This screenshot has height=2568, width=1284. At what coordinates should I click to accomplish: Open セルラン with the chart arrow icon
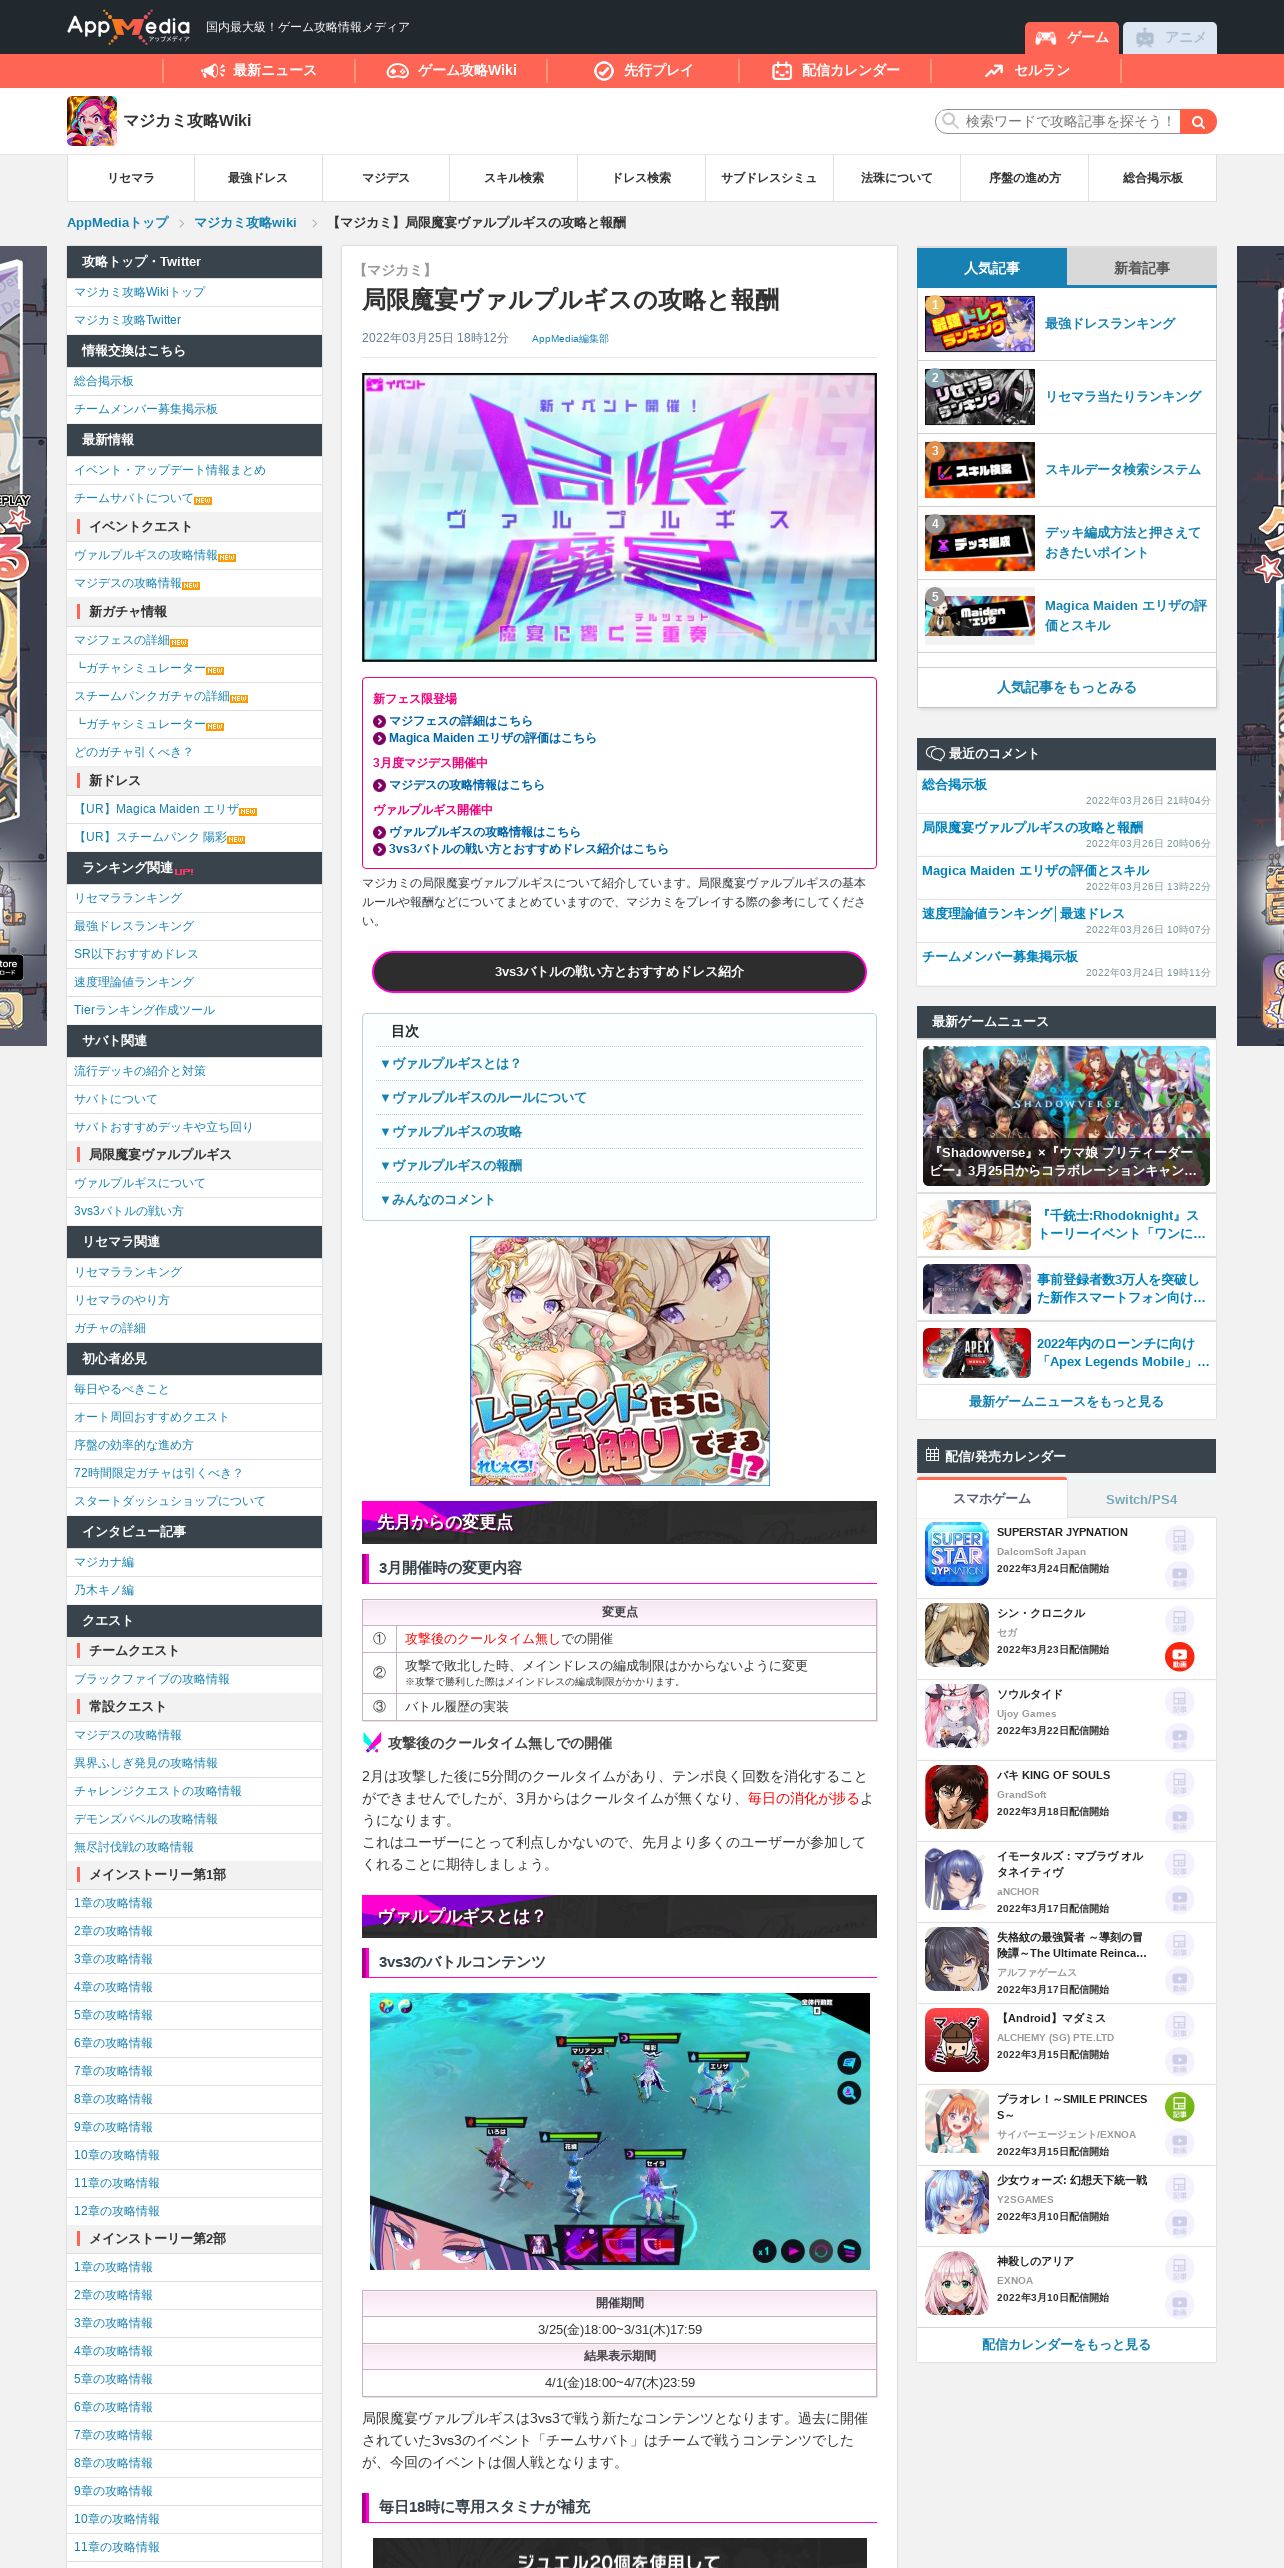coord(1027,70)
